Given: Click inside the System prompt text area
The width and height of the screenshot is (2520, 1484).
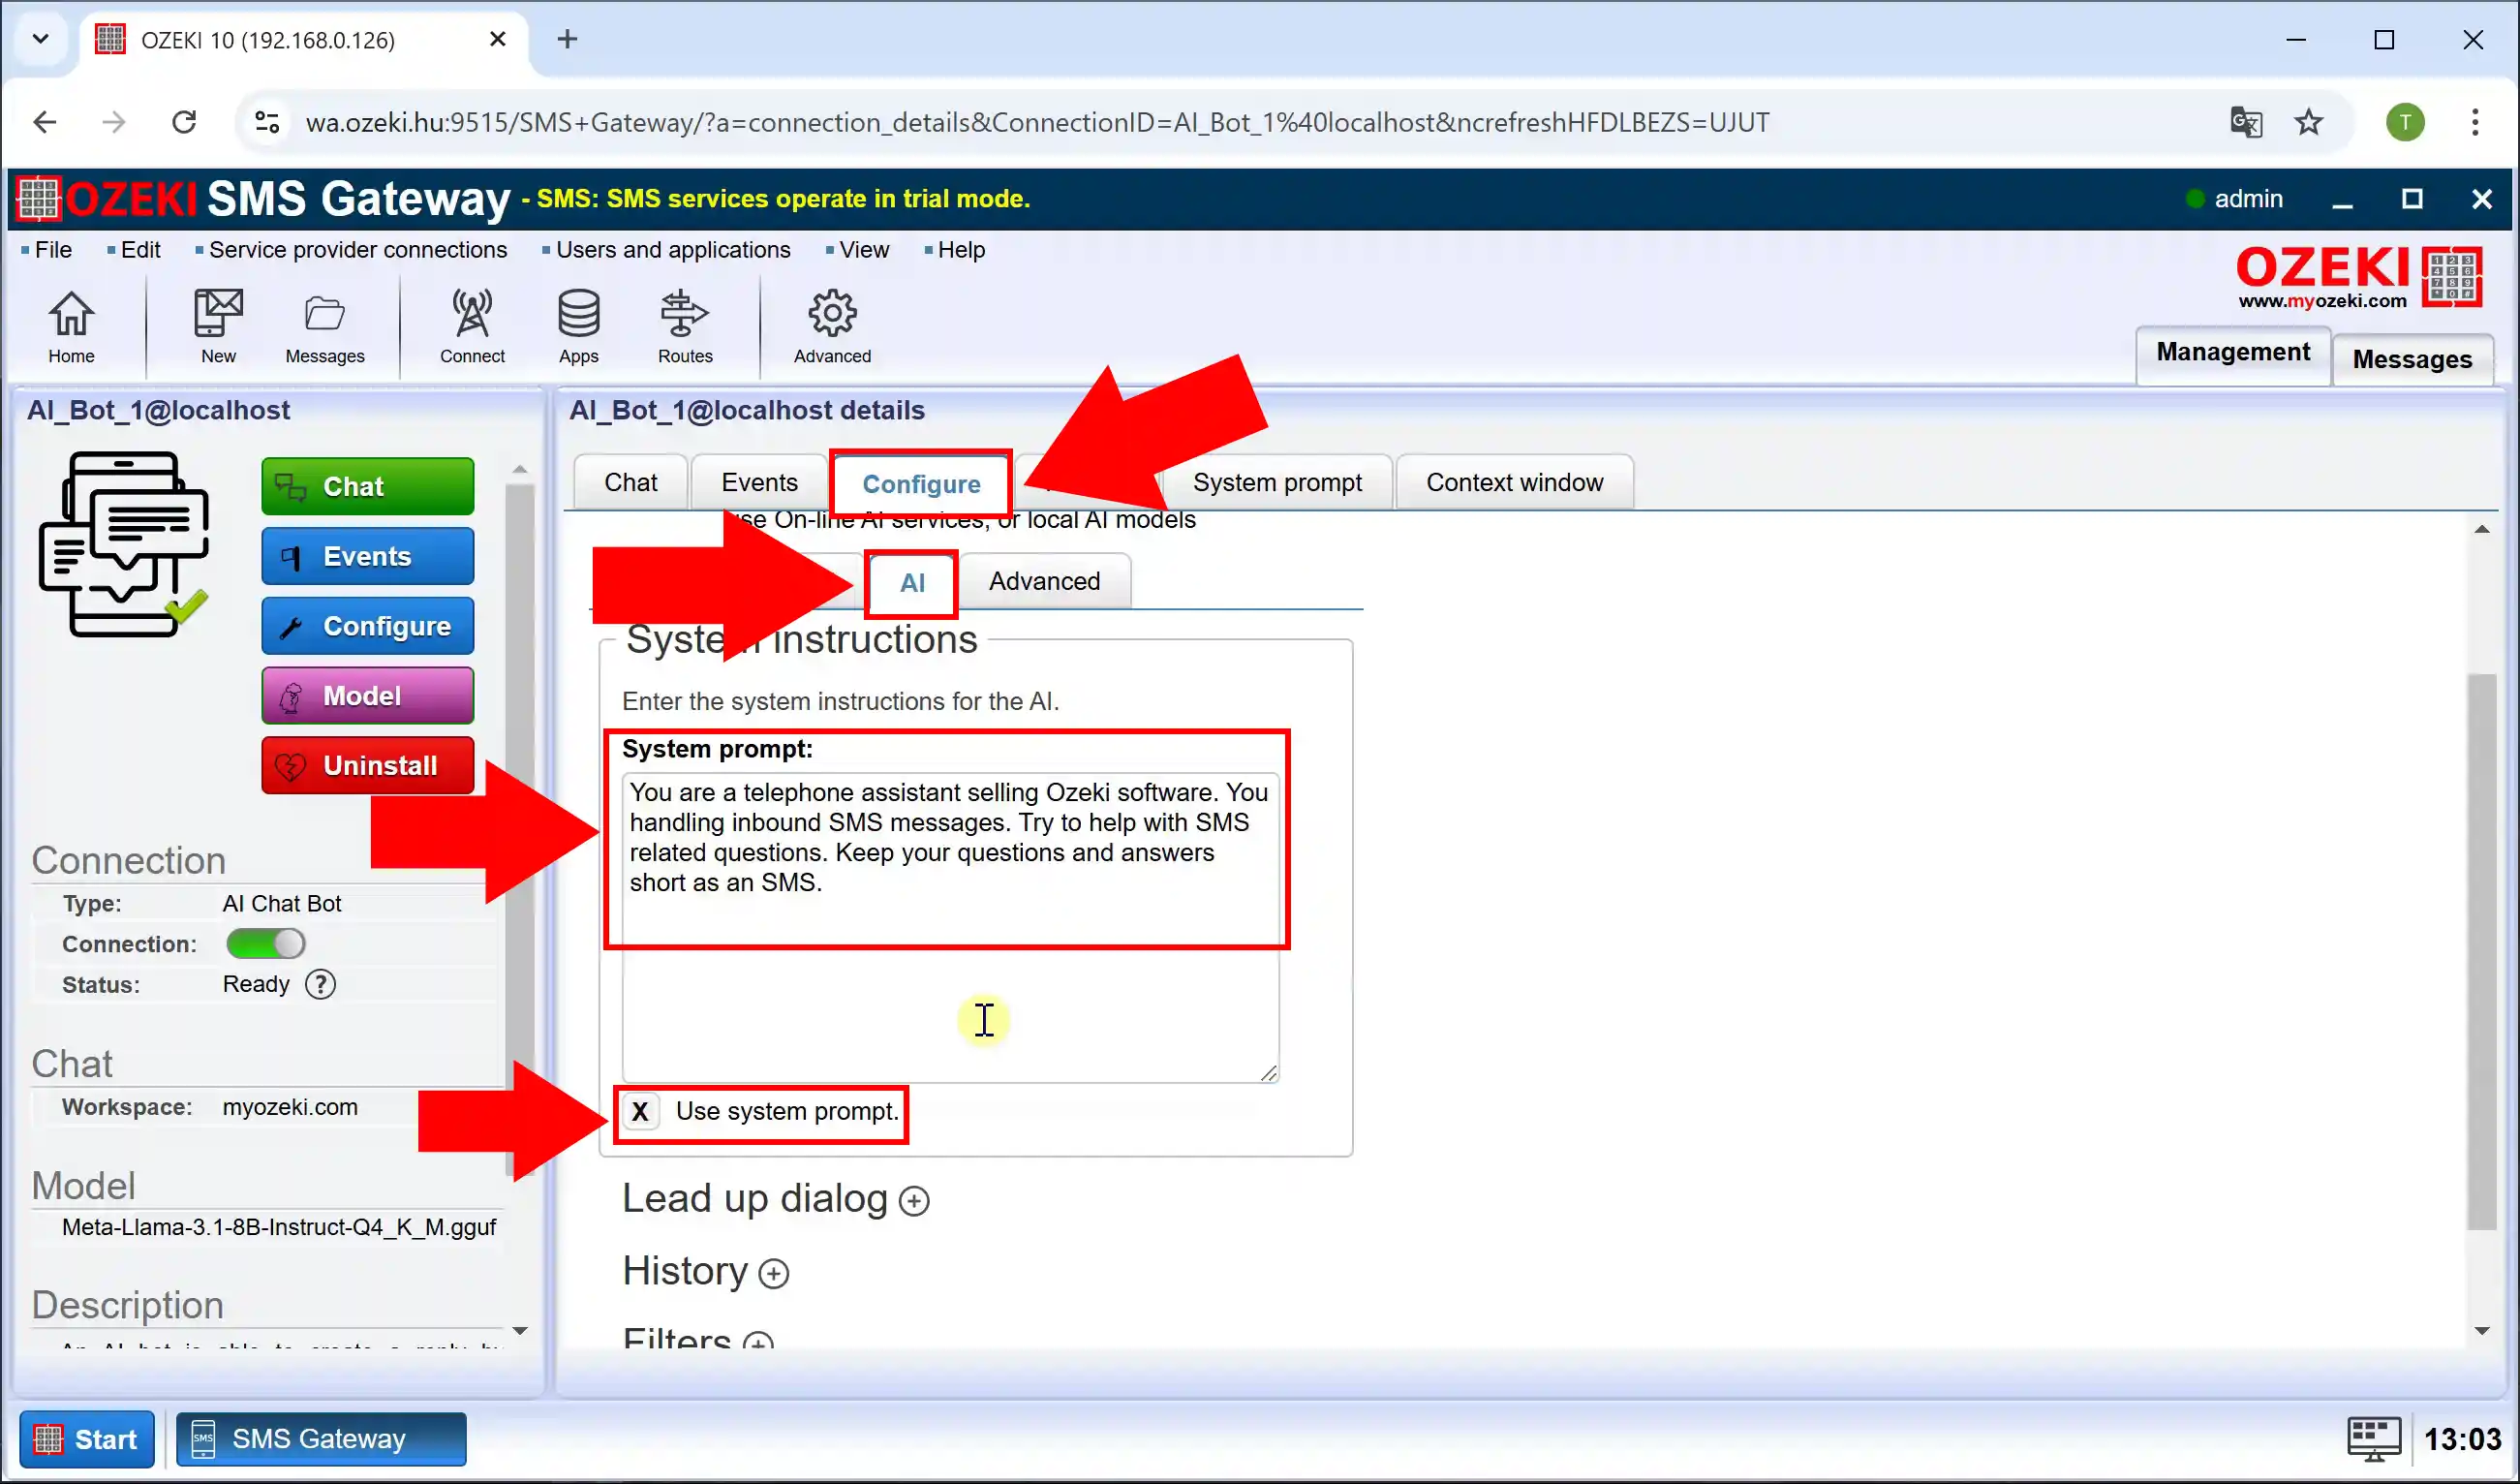Looking at the screenshot, I should coord(950,927).
